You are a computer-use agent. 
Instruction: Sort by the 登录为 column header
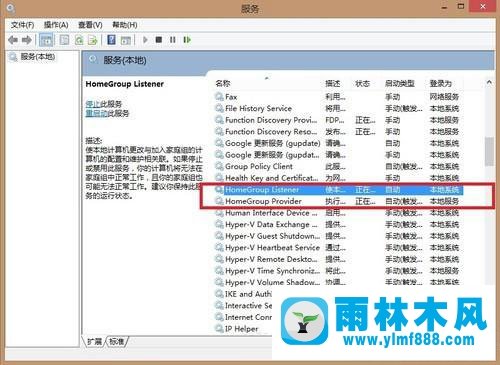click(x=441, y=83)
